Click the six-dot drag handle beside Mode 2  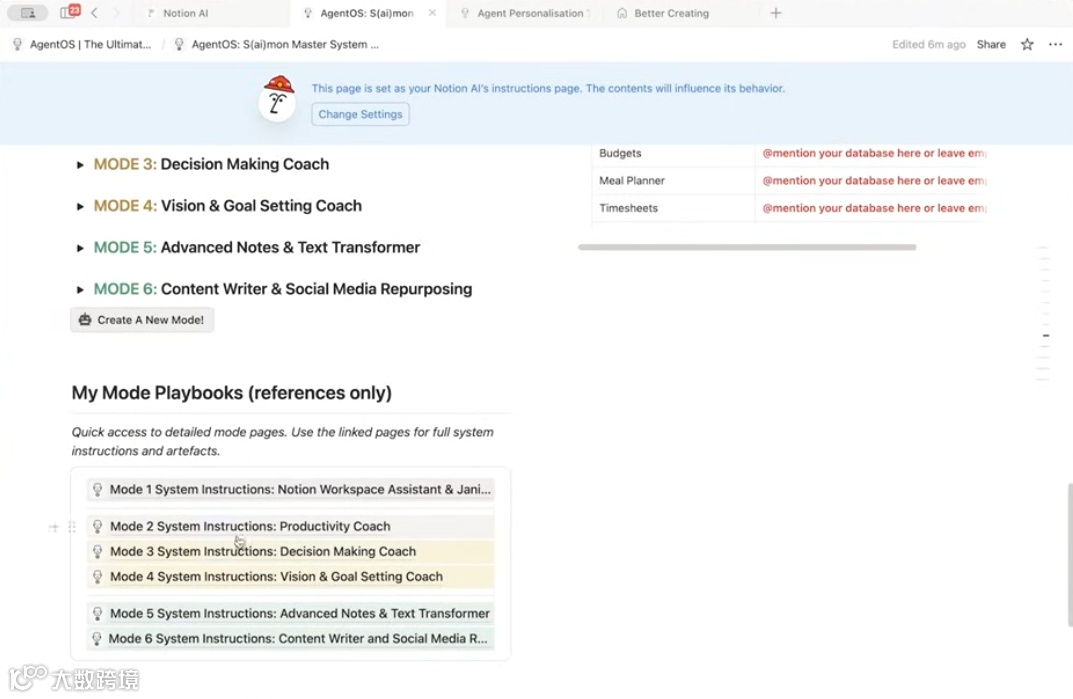tap(72, 527)
